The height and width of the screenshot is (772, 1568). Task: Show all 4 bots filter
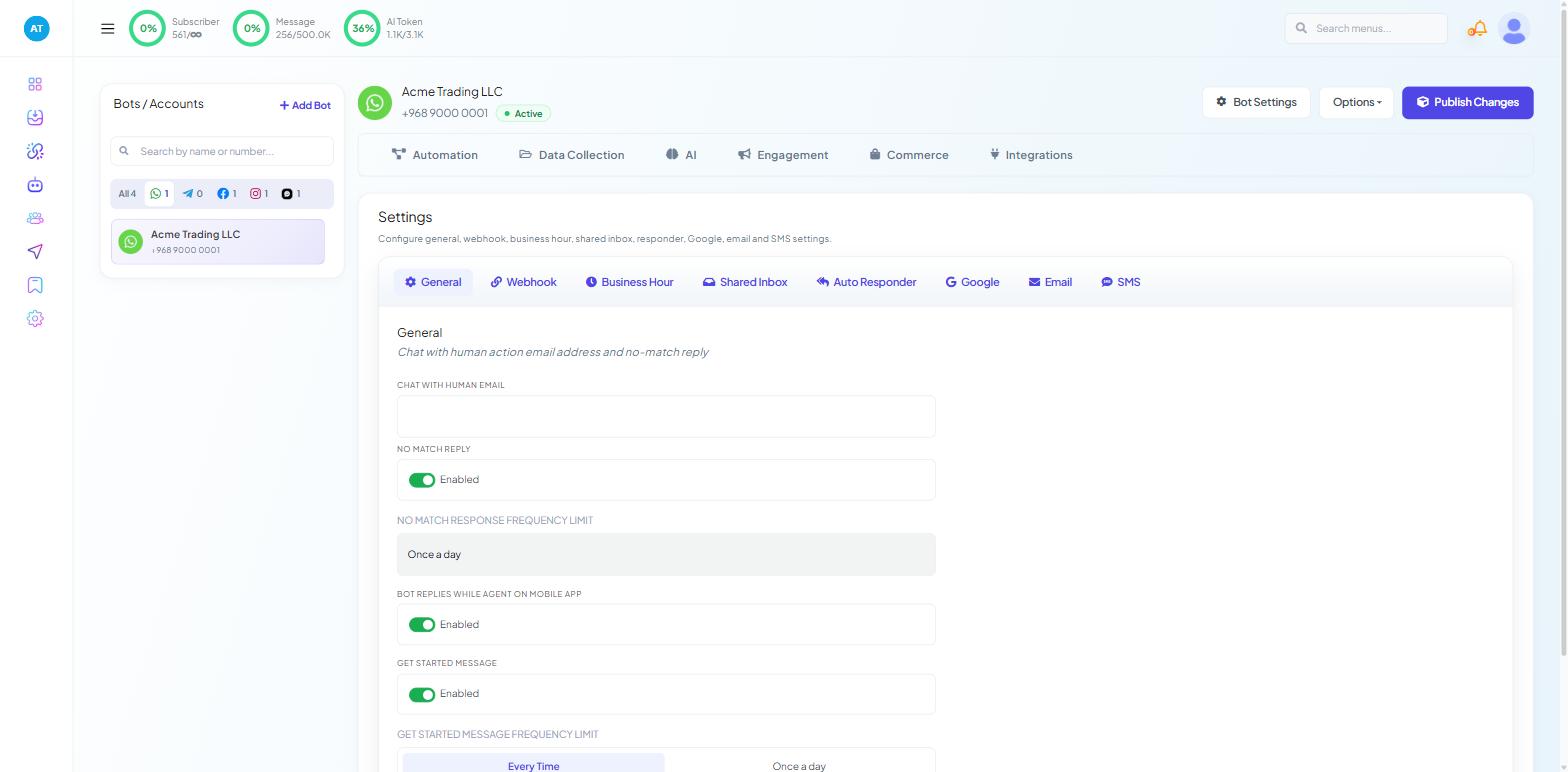pos(127,194)
